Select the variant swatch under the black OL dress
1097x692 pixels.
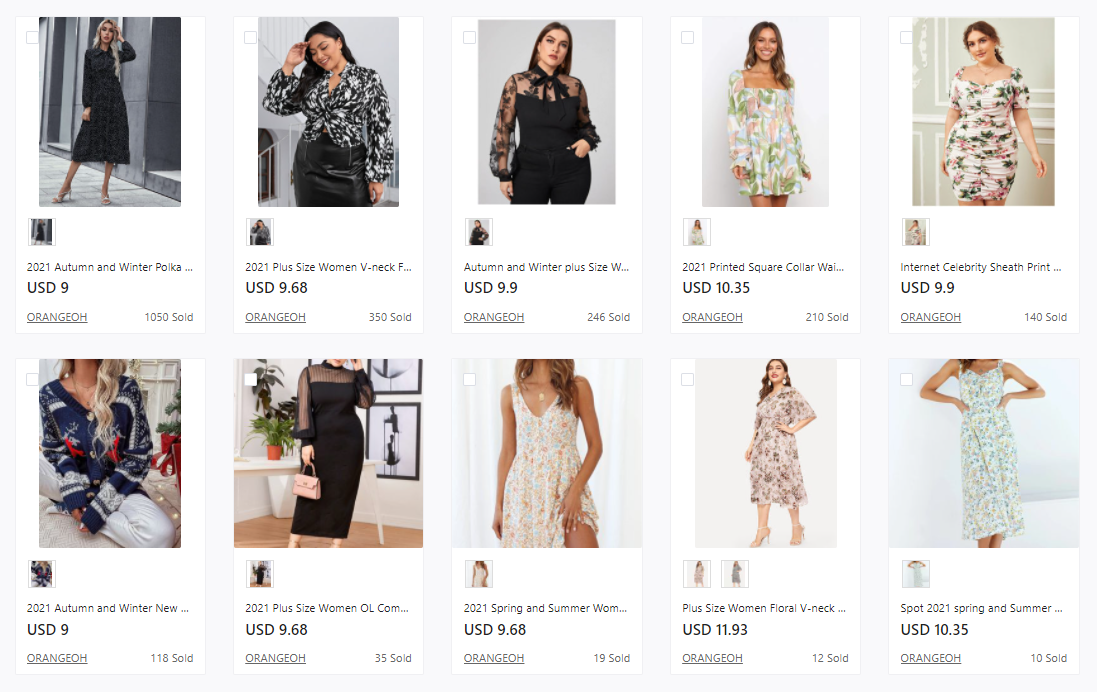coord(260,574)
